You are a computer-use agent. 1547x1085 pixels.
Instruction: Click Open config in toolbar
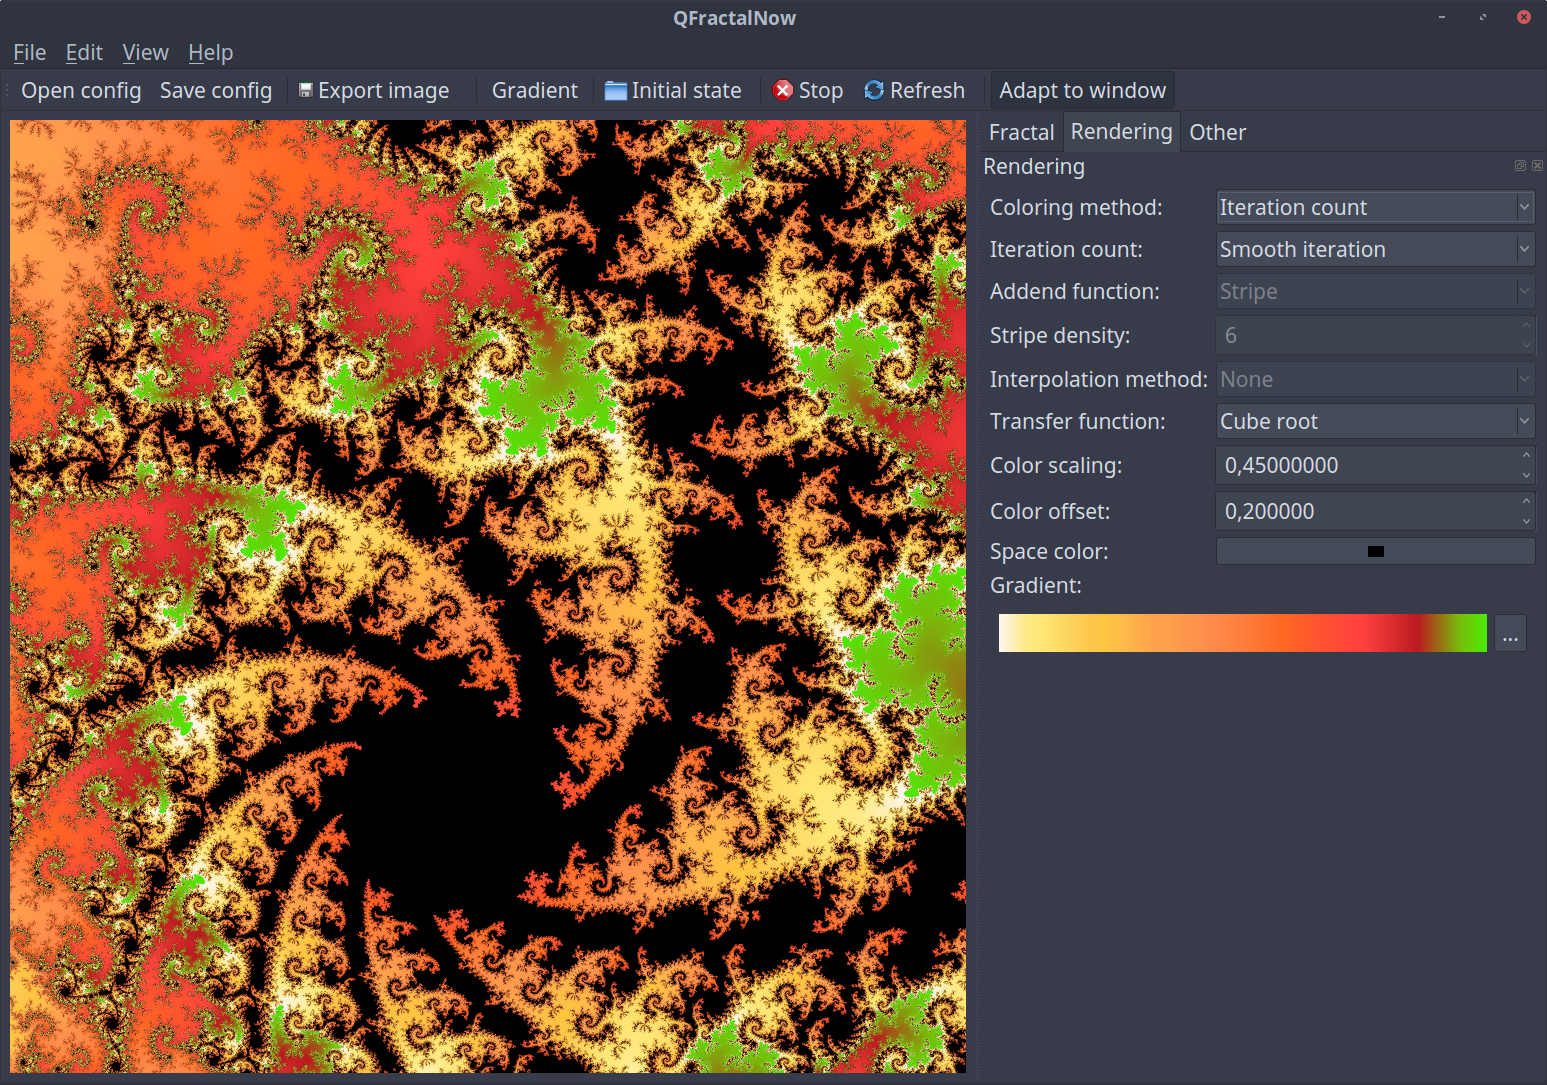pyautogui.click(x=81, y=90)
